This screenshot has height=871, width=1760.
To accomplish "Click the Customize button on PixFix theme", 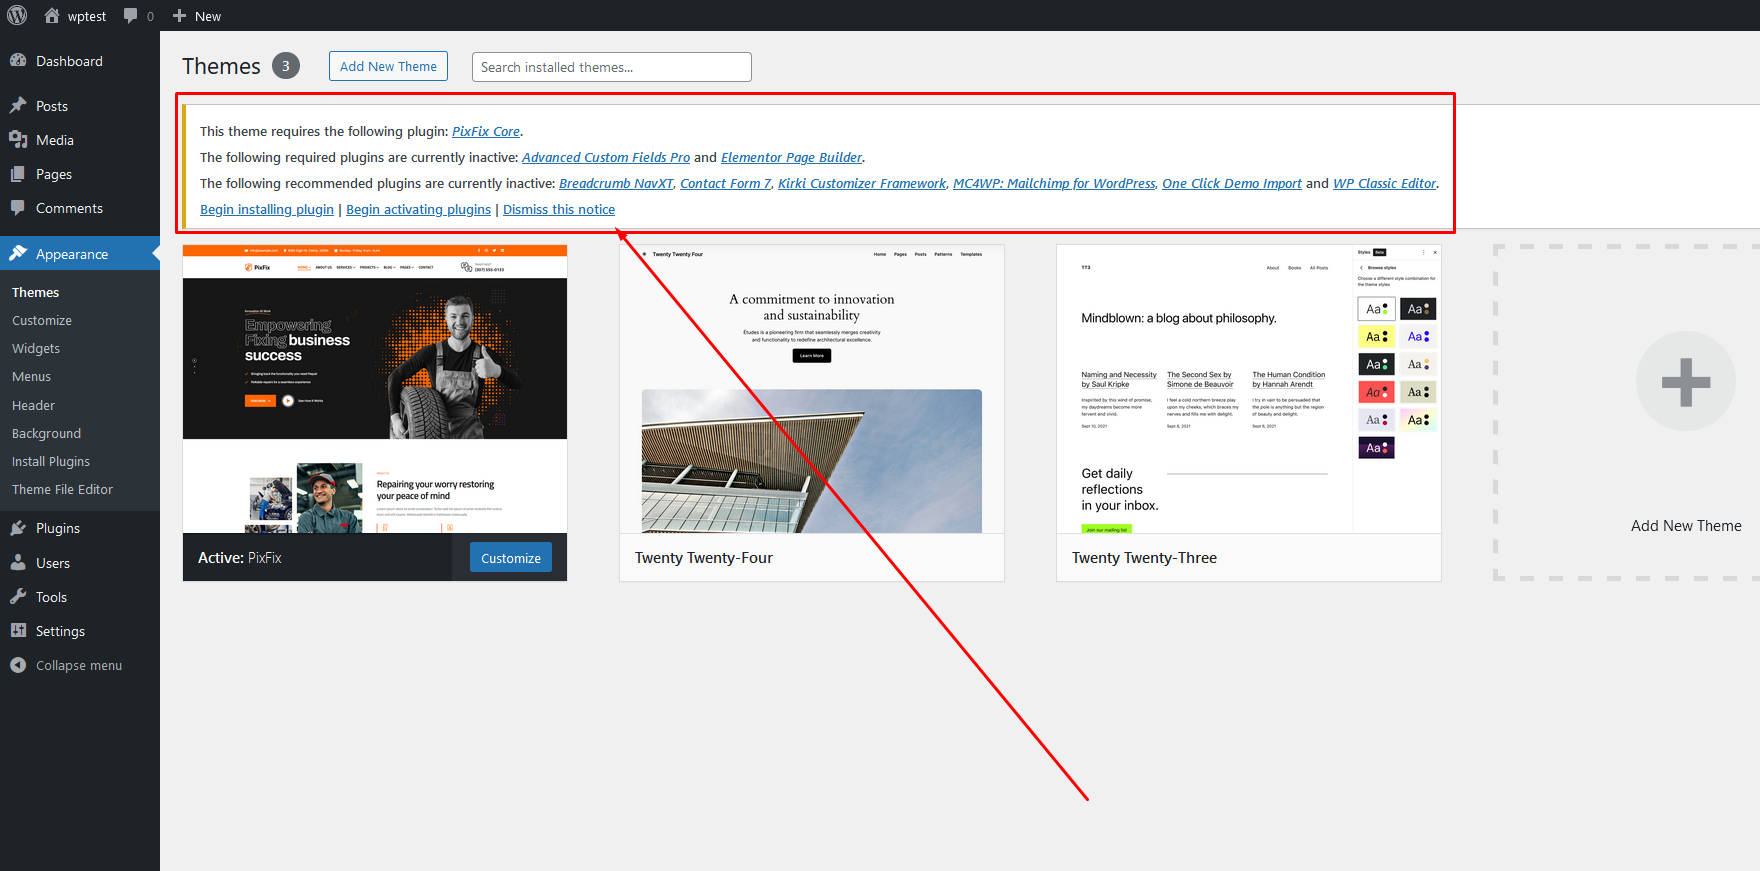I will pyautogui.click(x=511, y=558).
